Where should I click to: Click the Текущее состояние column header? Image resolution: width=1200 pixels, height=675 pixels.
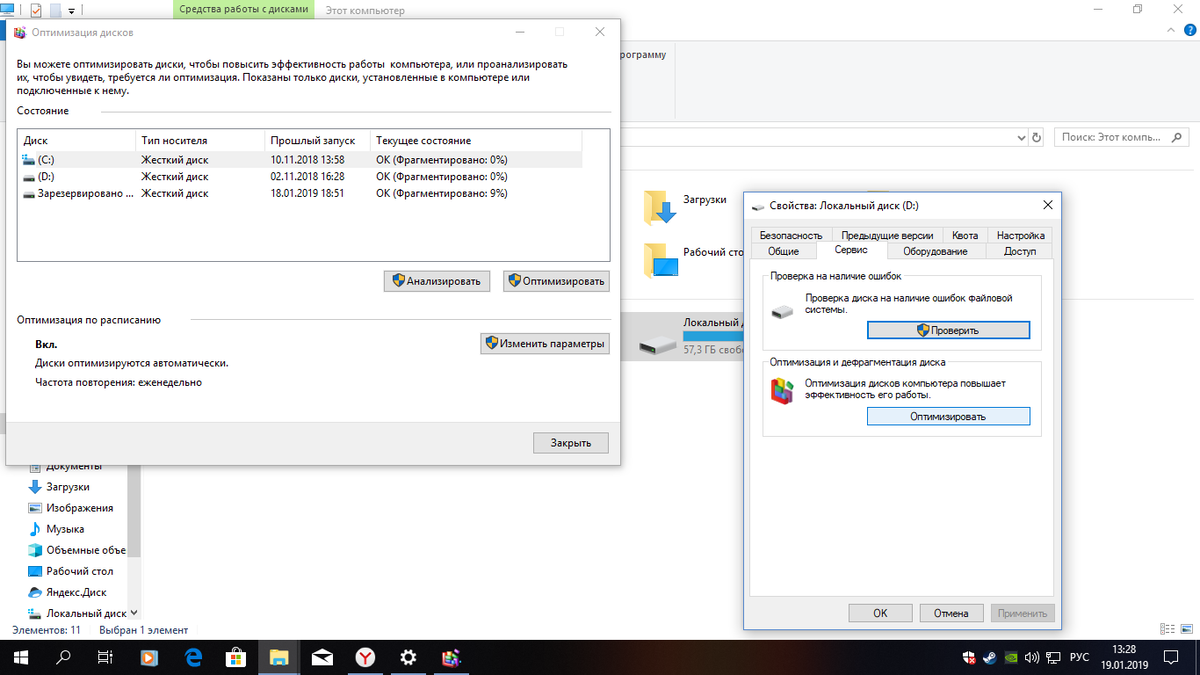(x=476, y=140)
